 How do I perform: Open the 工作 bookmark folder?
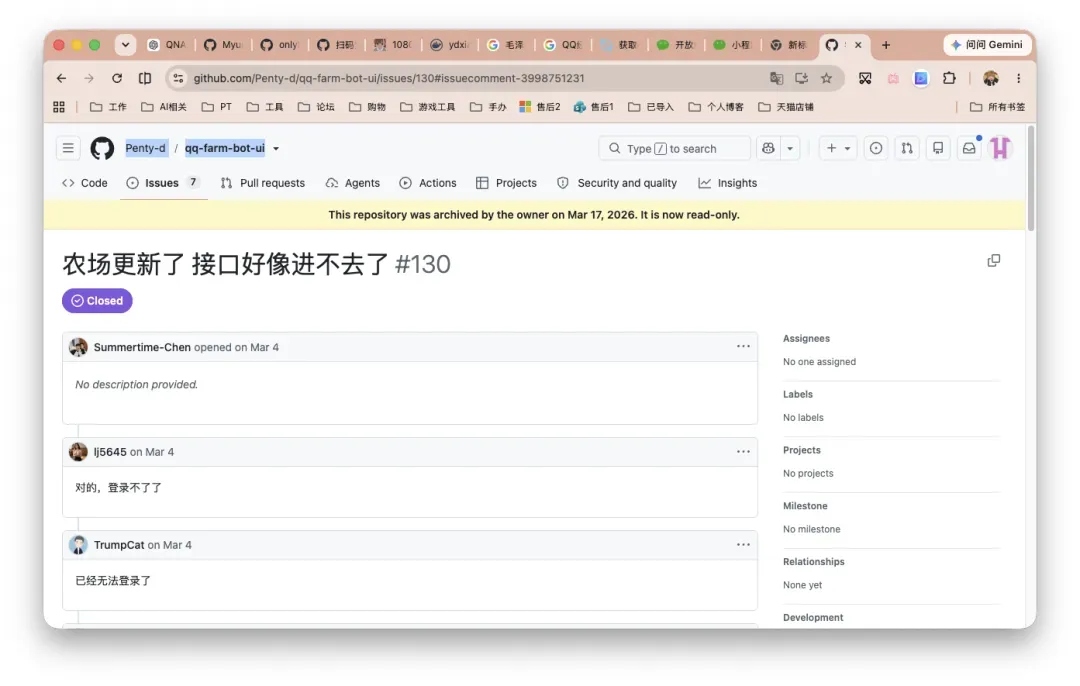tap(108, 107)
